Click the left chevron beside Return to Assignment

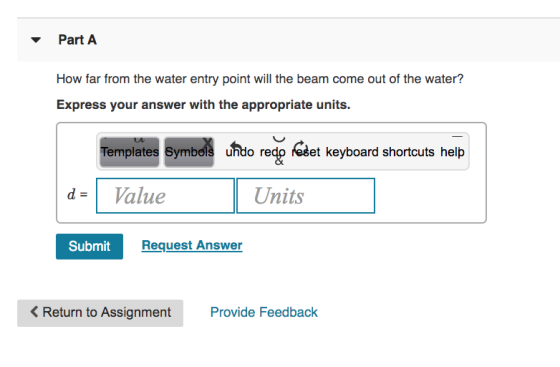[x=34, y=312]
